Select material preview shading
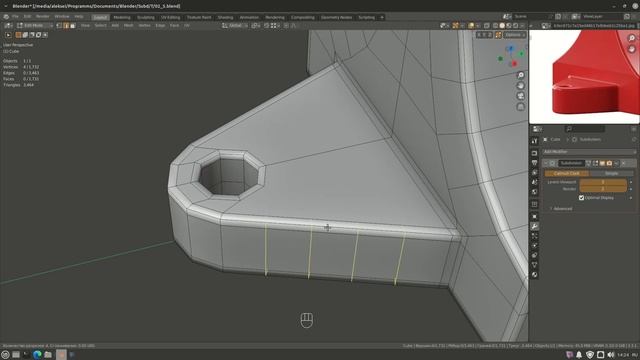 tap(509, 25)
